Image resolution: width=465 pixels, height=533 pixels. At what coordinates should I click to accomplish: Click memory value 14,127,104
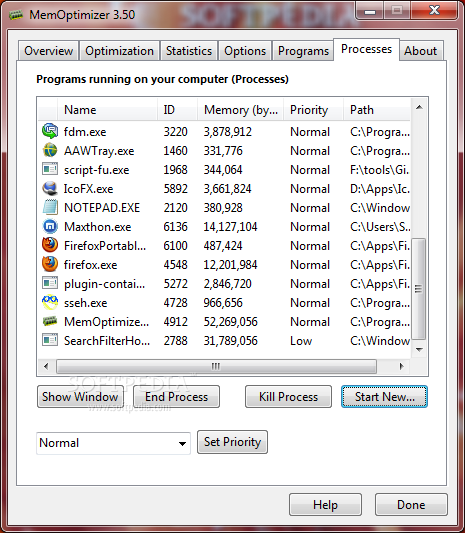coord(230,227)
